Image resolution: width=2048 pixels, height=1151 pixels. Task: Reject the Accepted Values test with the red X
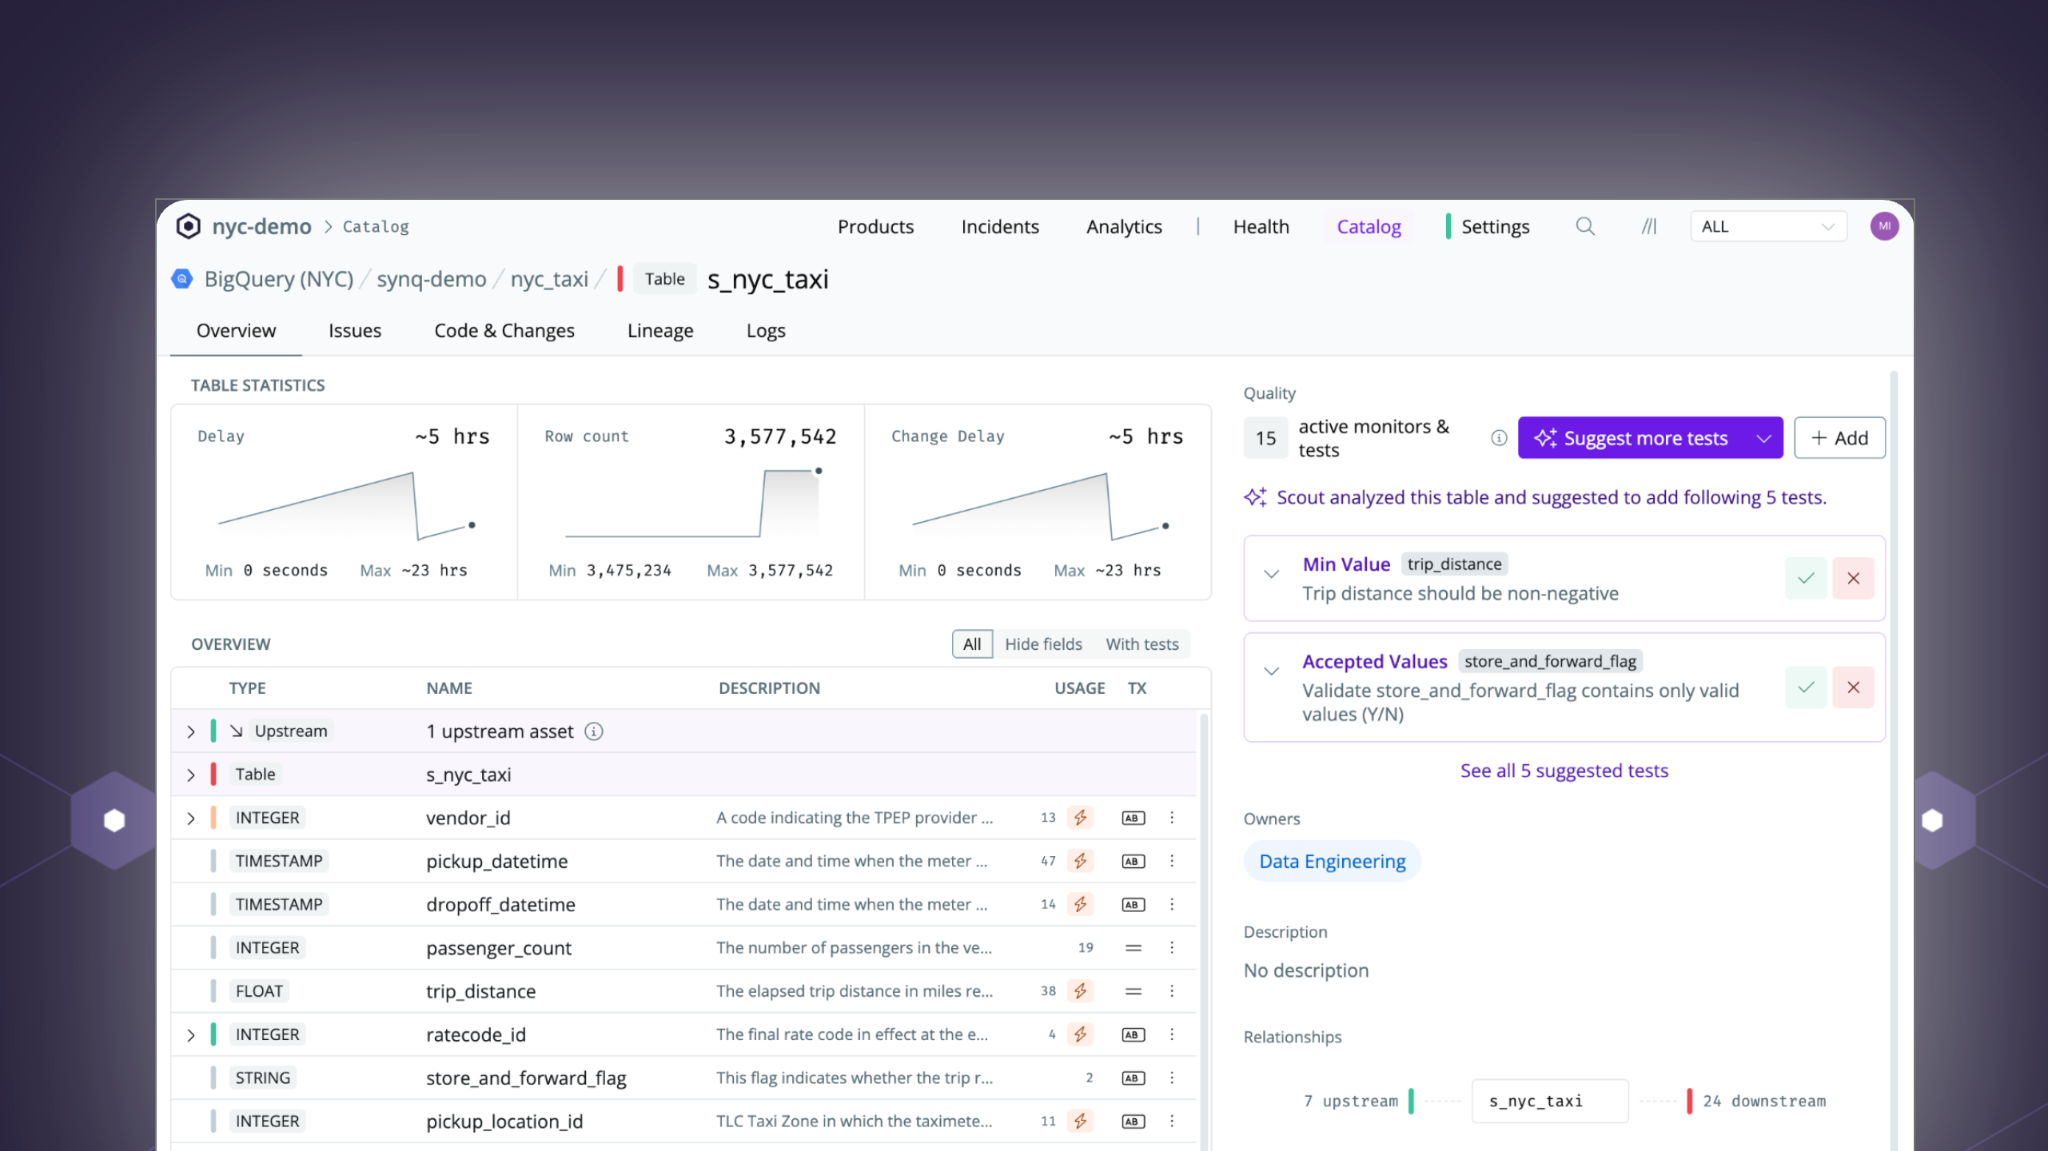pos(1853,688)
